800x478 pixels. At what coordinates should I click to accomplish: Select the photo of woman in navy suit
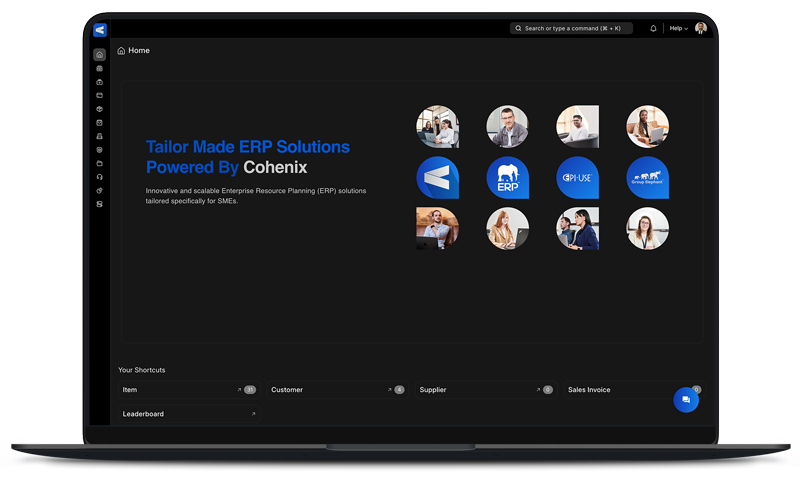point(578,229)
